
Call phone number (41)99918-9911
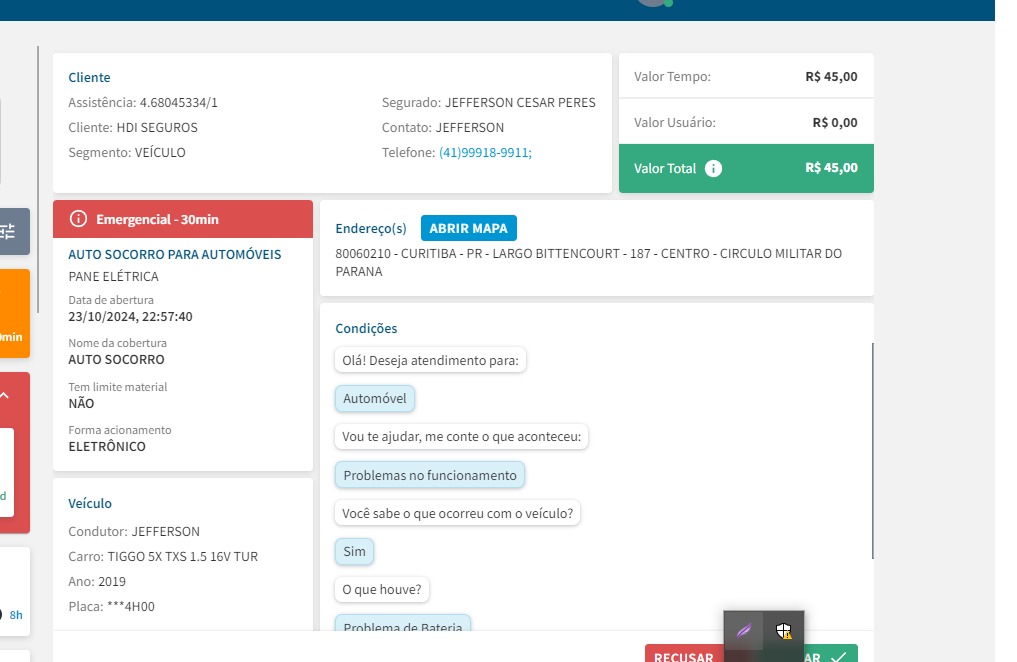coord(485,152)
